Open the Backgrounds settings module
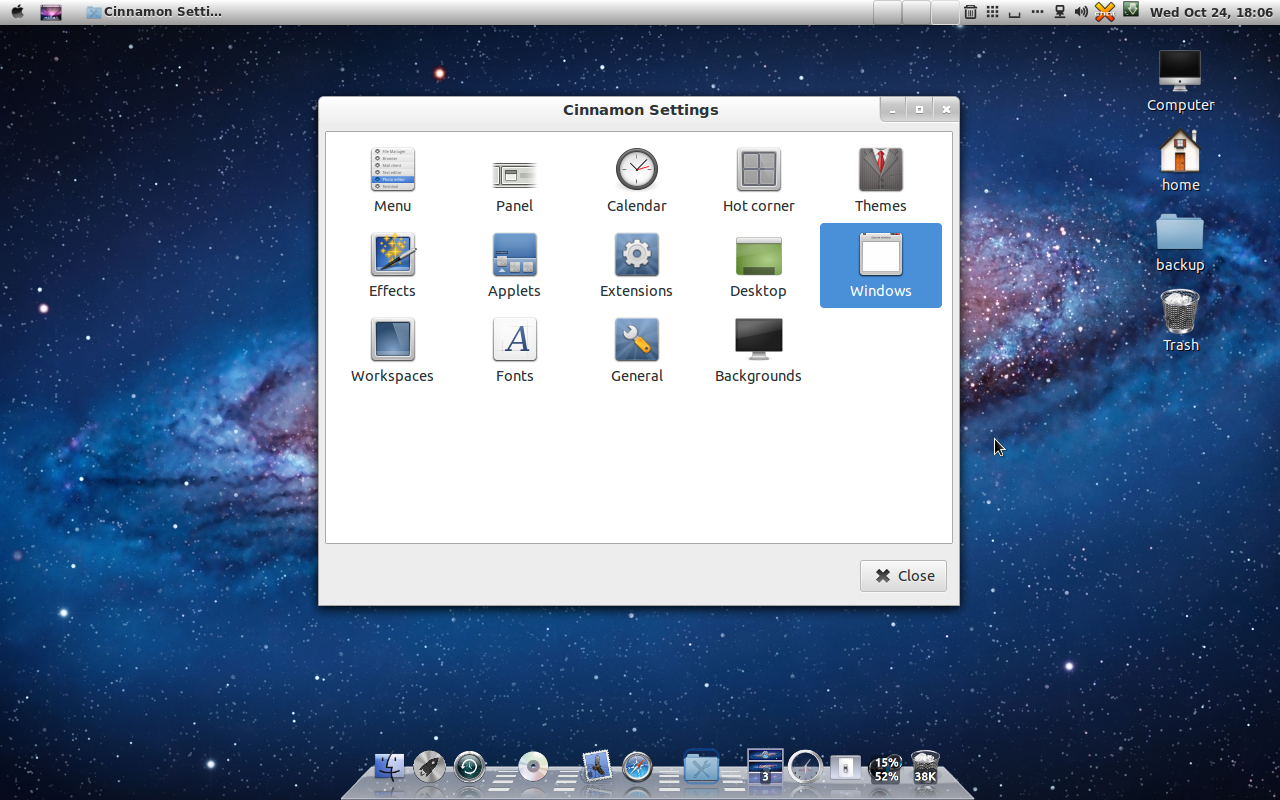 pyautogui.click(x=758, y=351)
